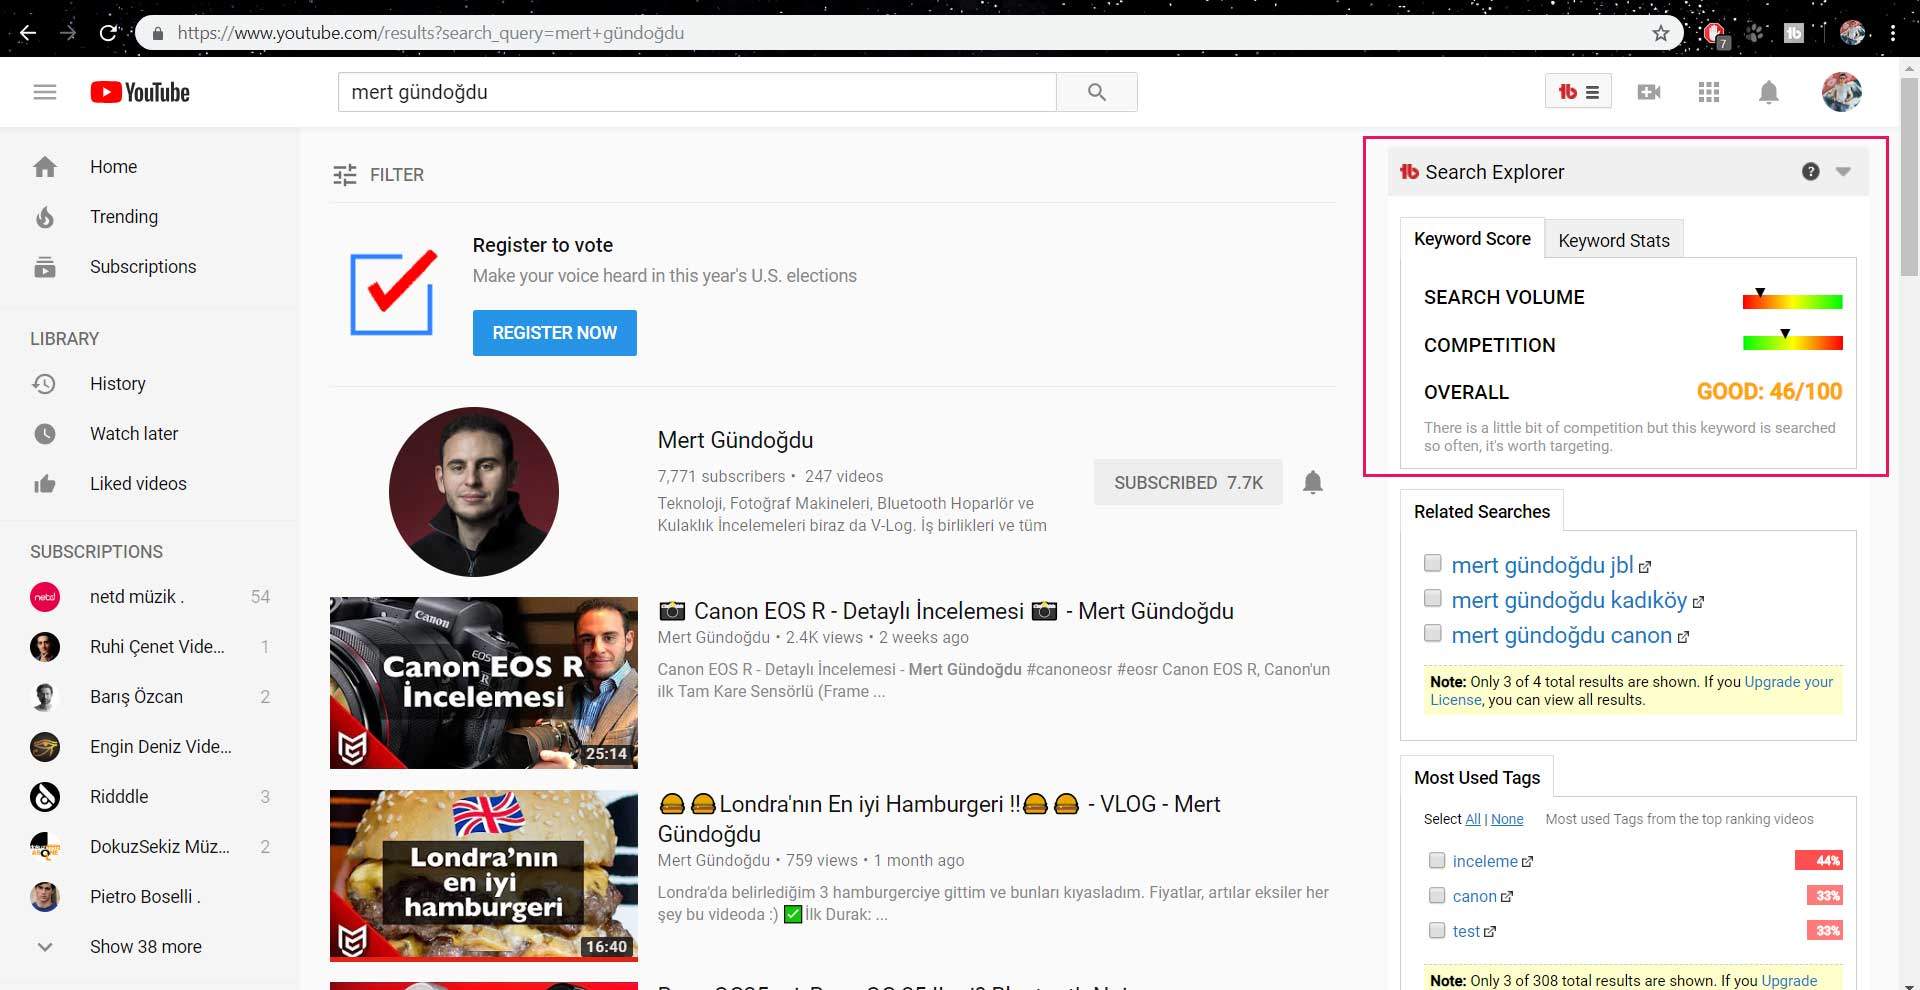Open Londra'nın En iyi Hamburgeri video title

(x=939, y=819)
